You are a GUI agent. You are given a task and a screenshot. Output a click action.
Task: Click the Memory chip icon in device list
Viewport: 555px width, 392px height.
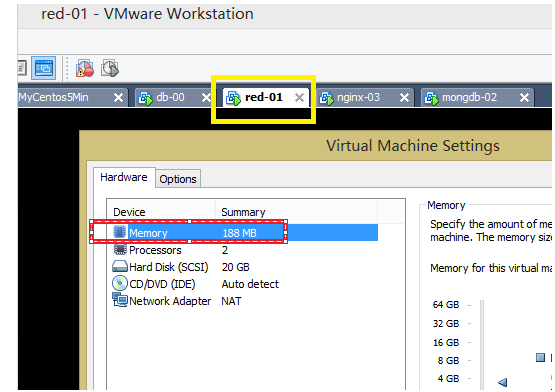(x=120, y=232)
